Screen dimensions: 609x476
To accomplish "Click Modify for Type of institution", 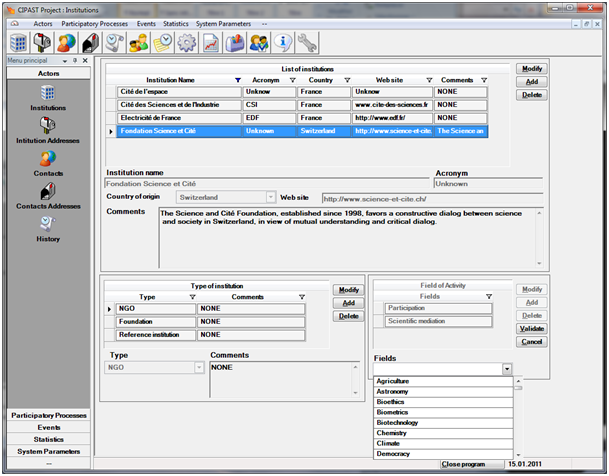I will (348, 290).
